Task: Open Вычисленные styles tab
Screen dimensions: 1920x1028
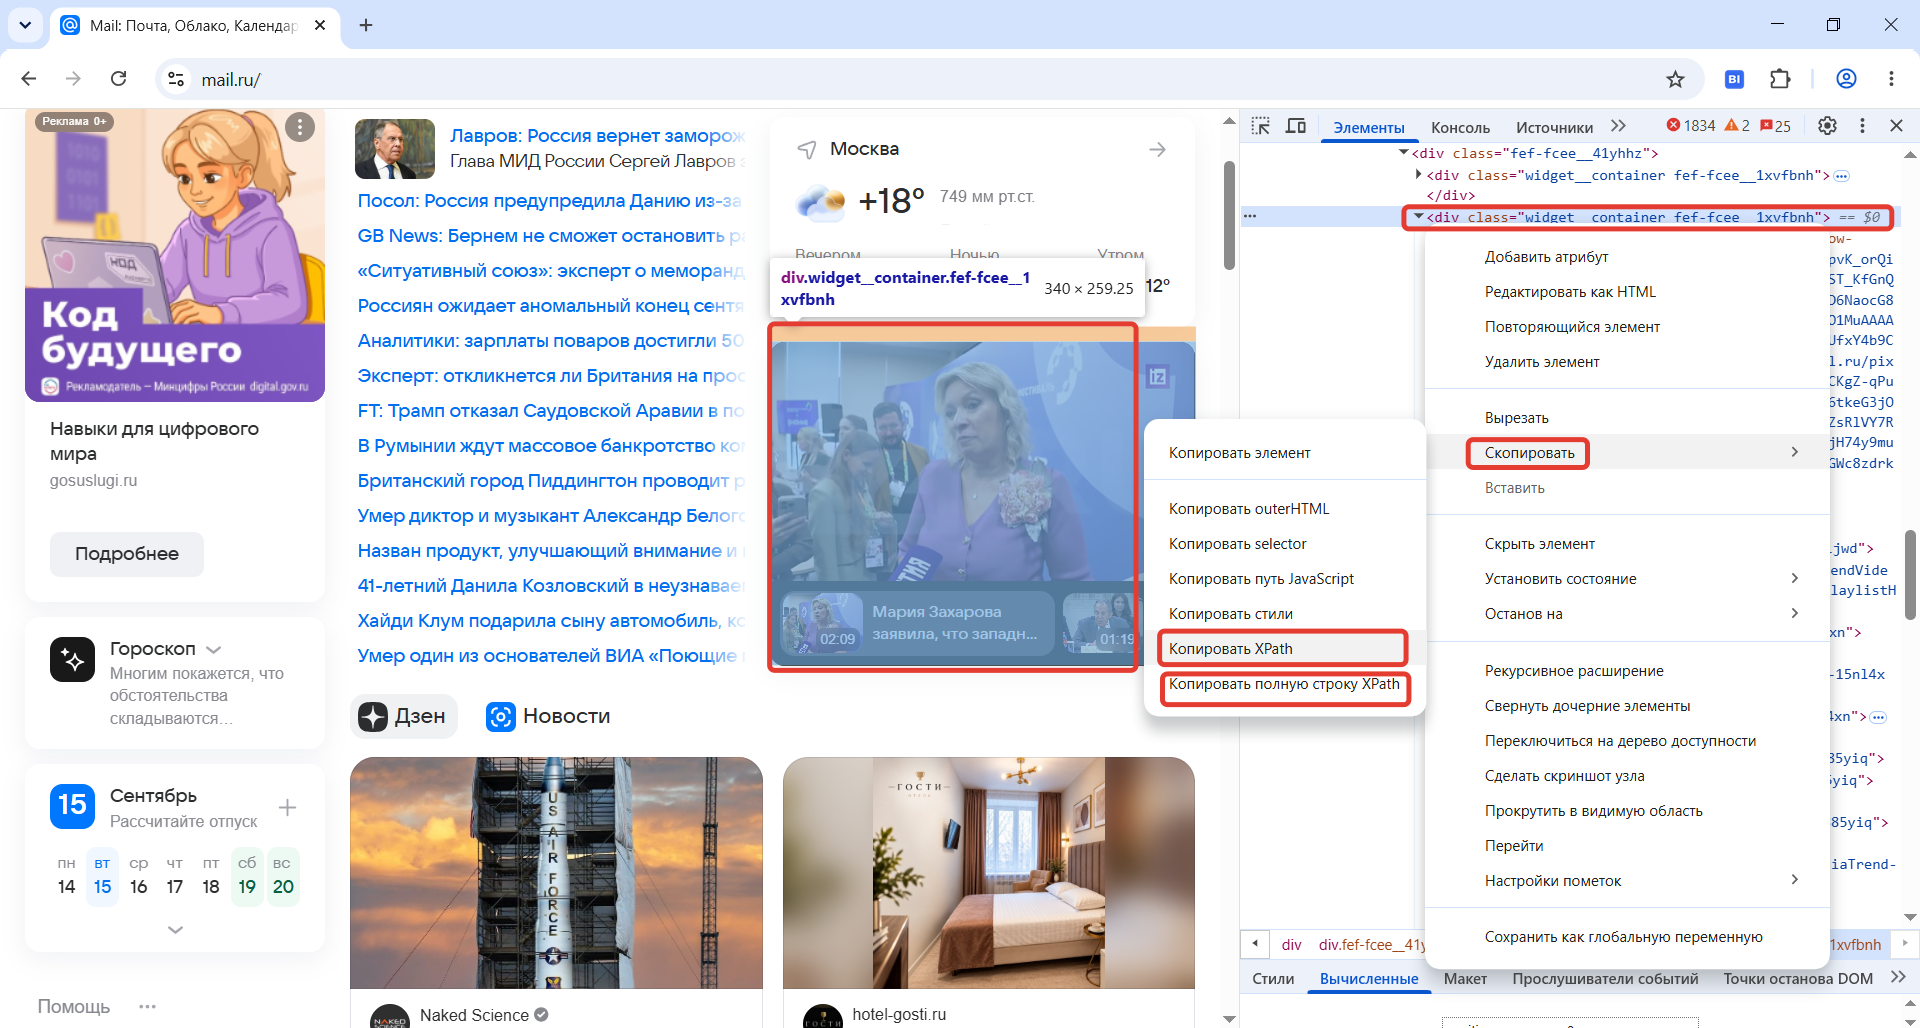Action: pyautogui.click(x=1368, y=979)
